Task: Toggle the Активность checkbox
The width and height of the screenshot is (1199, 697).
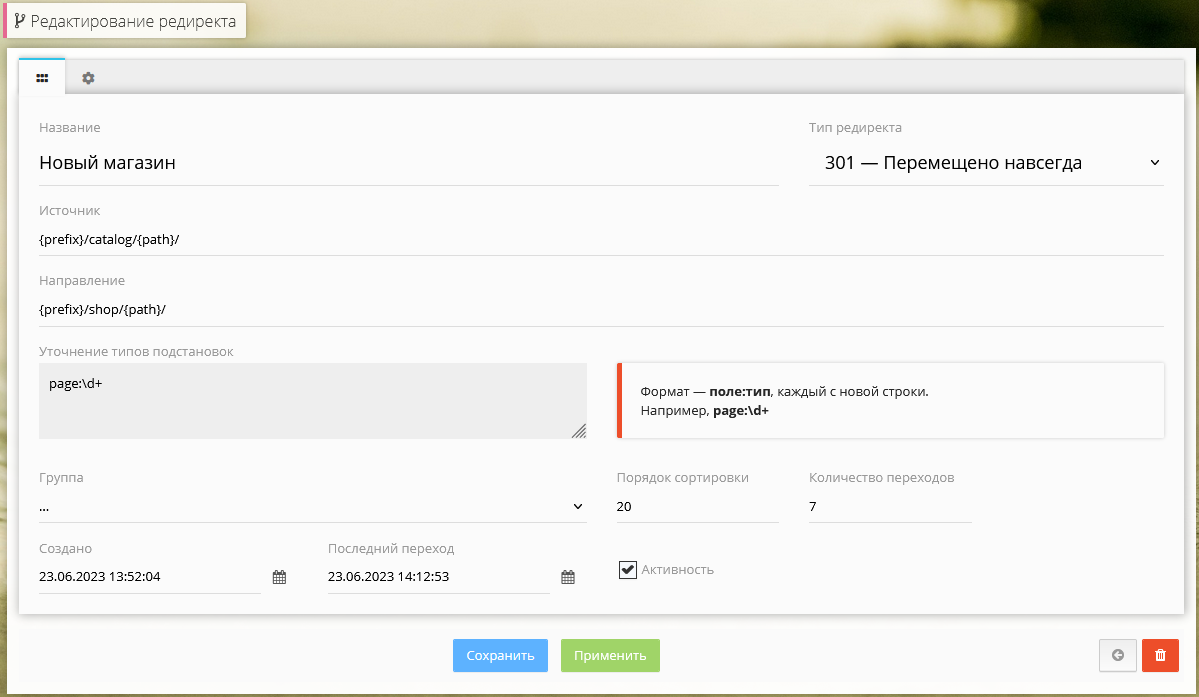Action: click(628, 570)
